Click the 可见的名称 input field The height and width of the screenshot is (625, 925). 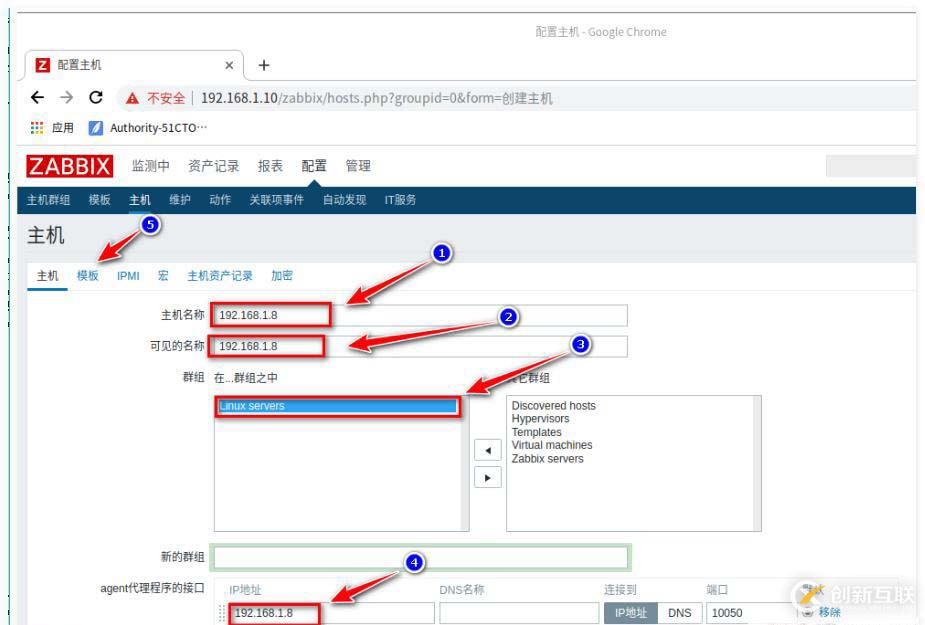coord(420,346)
